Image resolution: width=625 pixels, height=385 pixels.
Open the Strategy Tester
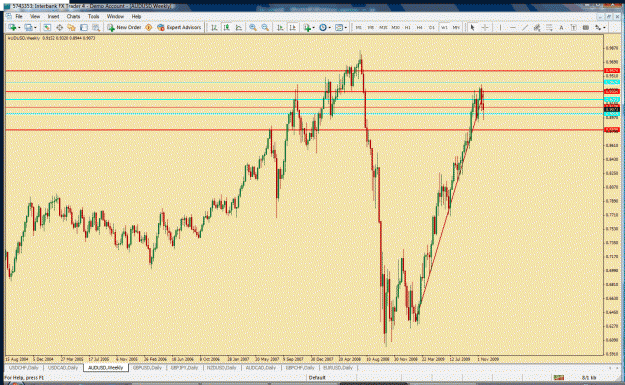tap(96, 28)
